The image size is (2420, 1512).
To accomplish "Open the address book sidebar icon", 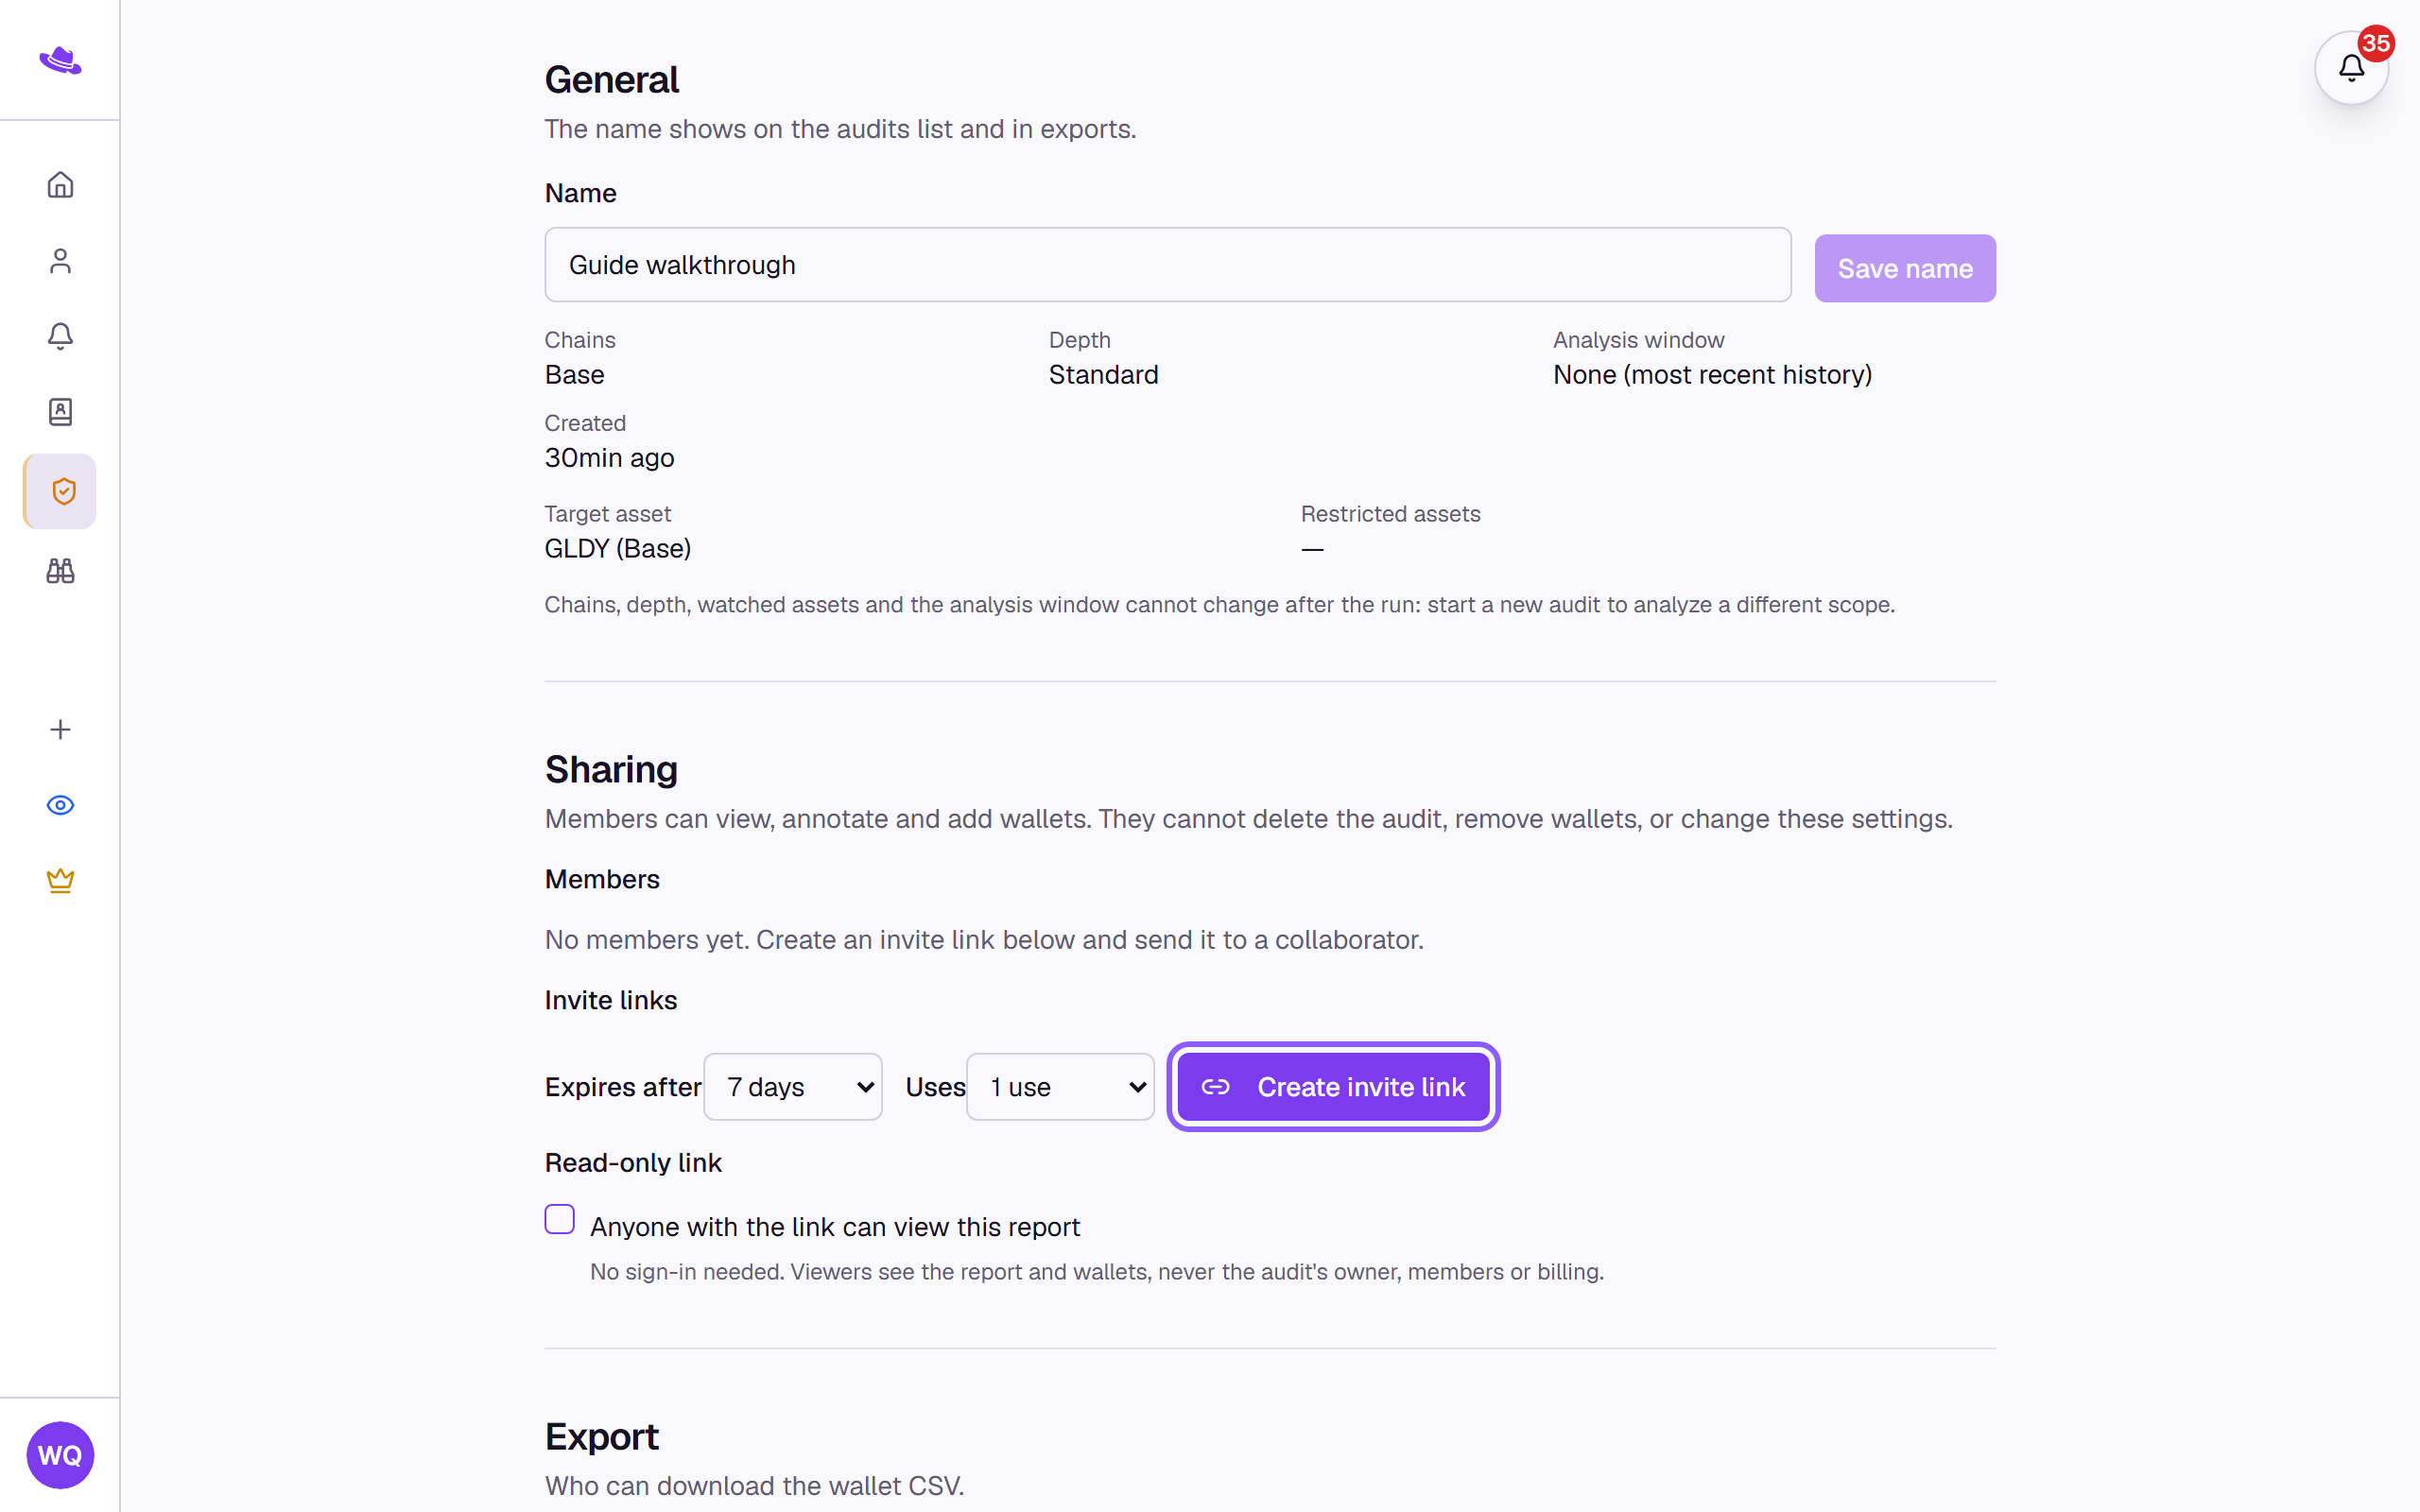I will (x=60, y=412).
